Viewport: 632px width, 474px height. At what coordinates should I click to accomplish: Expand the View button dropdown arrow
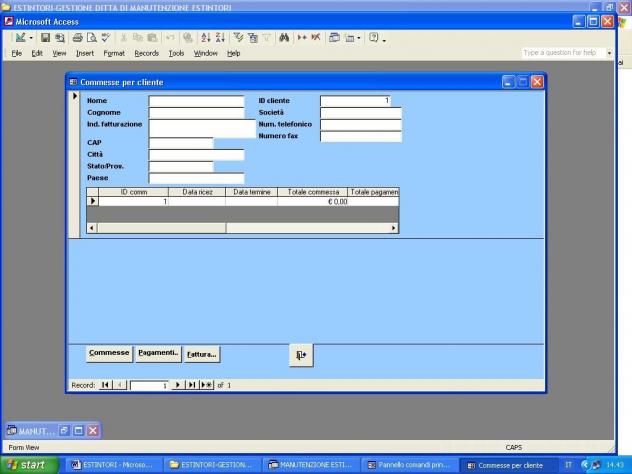[31, 38]
